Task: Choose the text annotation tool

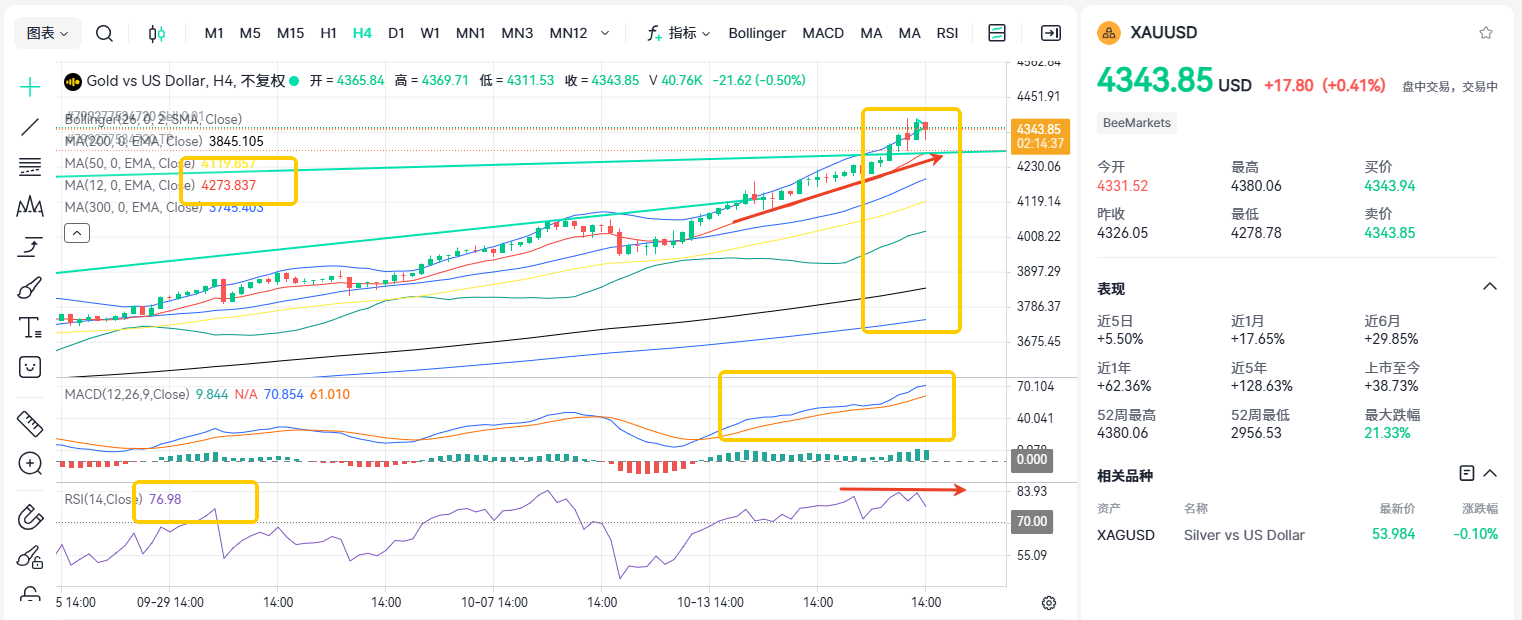Action: [30, 327]
